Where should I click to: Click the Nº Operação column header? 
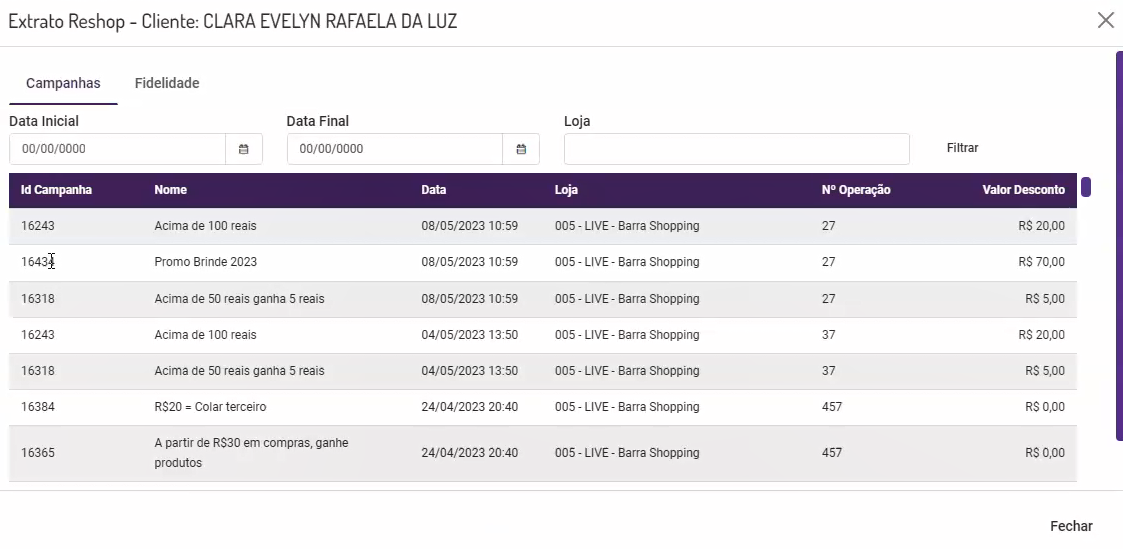coord(855,190)
